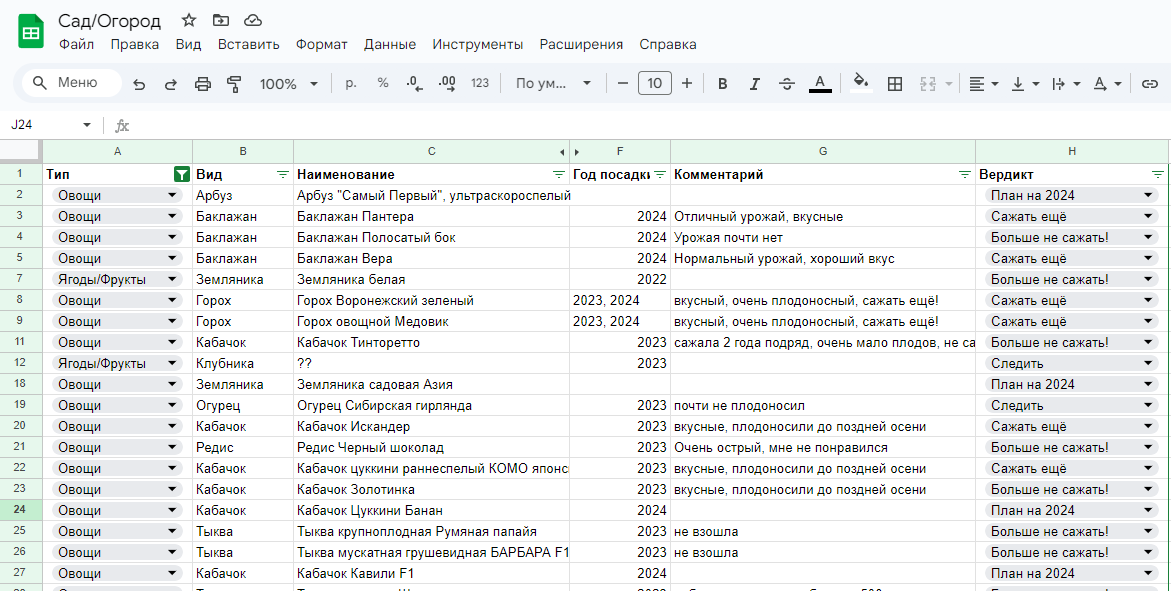The height and width of the screenshot is (591, 1171).
Task: Format selected cell as percent
Action: (382, 83)
